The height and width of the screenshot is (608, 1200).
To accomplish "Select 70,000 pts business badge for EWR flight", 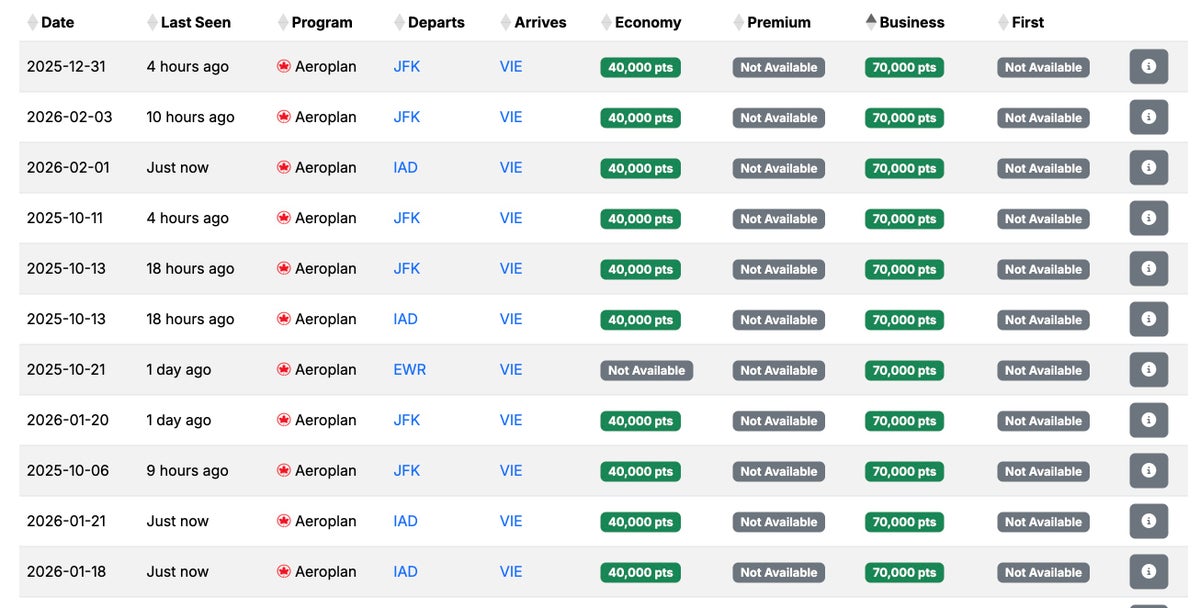I will point(904,370).
